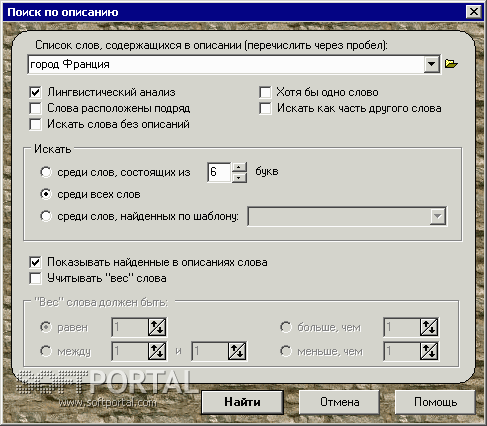The height and width of the screenshot is (426, 487).
Task: Open the шаблон template dropdown list
Action: click(x=438, y=216)
